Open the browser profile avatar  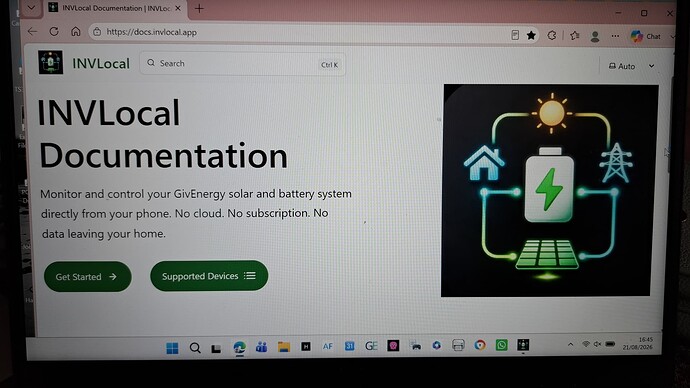pos(595,37)
